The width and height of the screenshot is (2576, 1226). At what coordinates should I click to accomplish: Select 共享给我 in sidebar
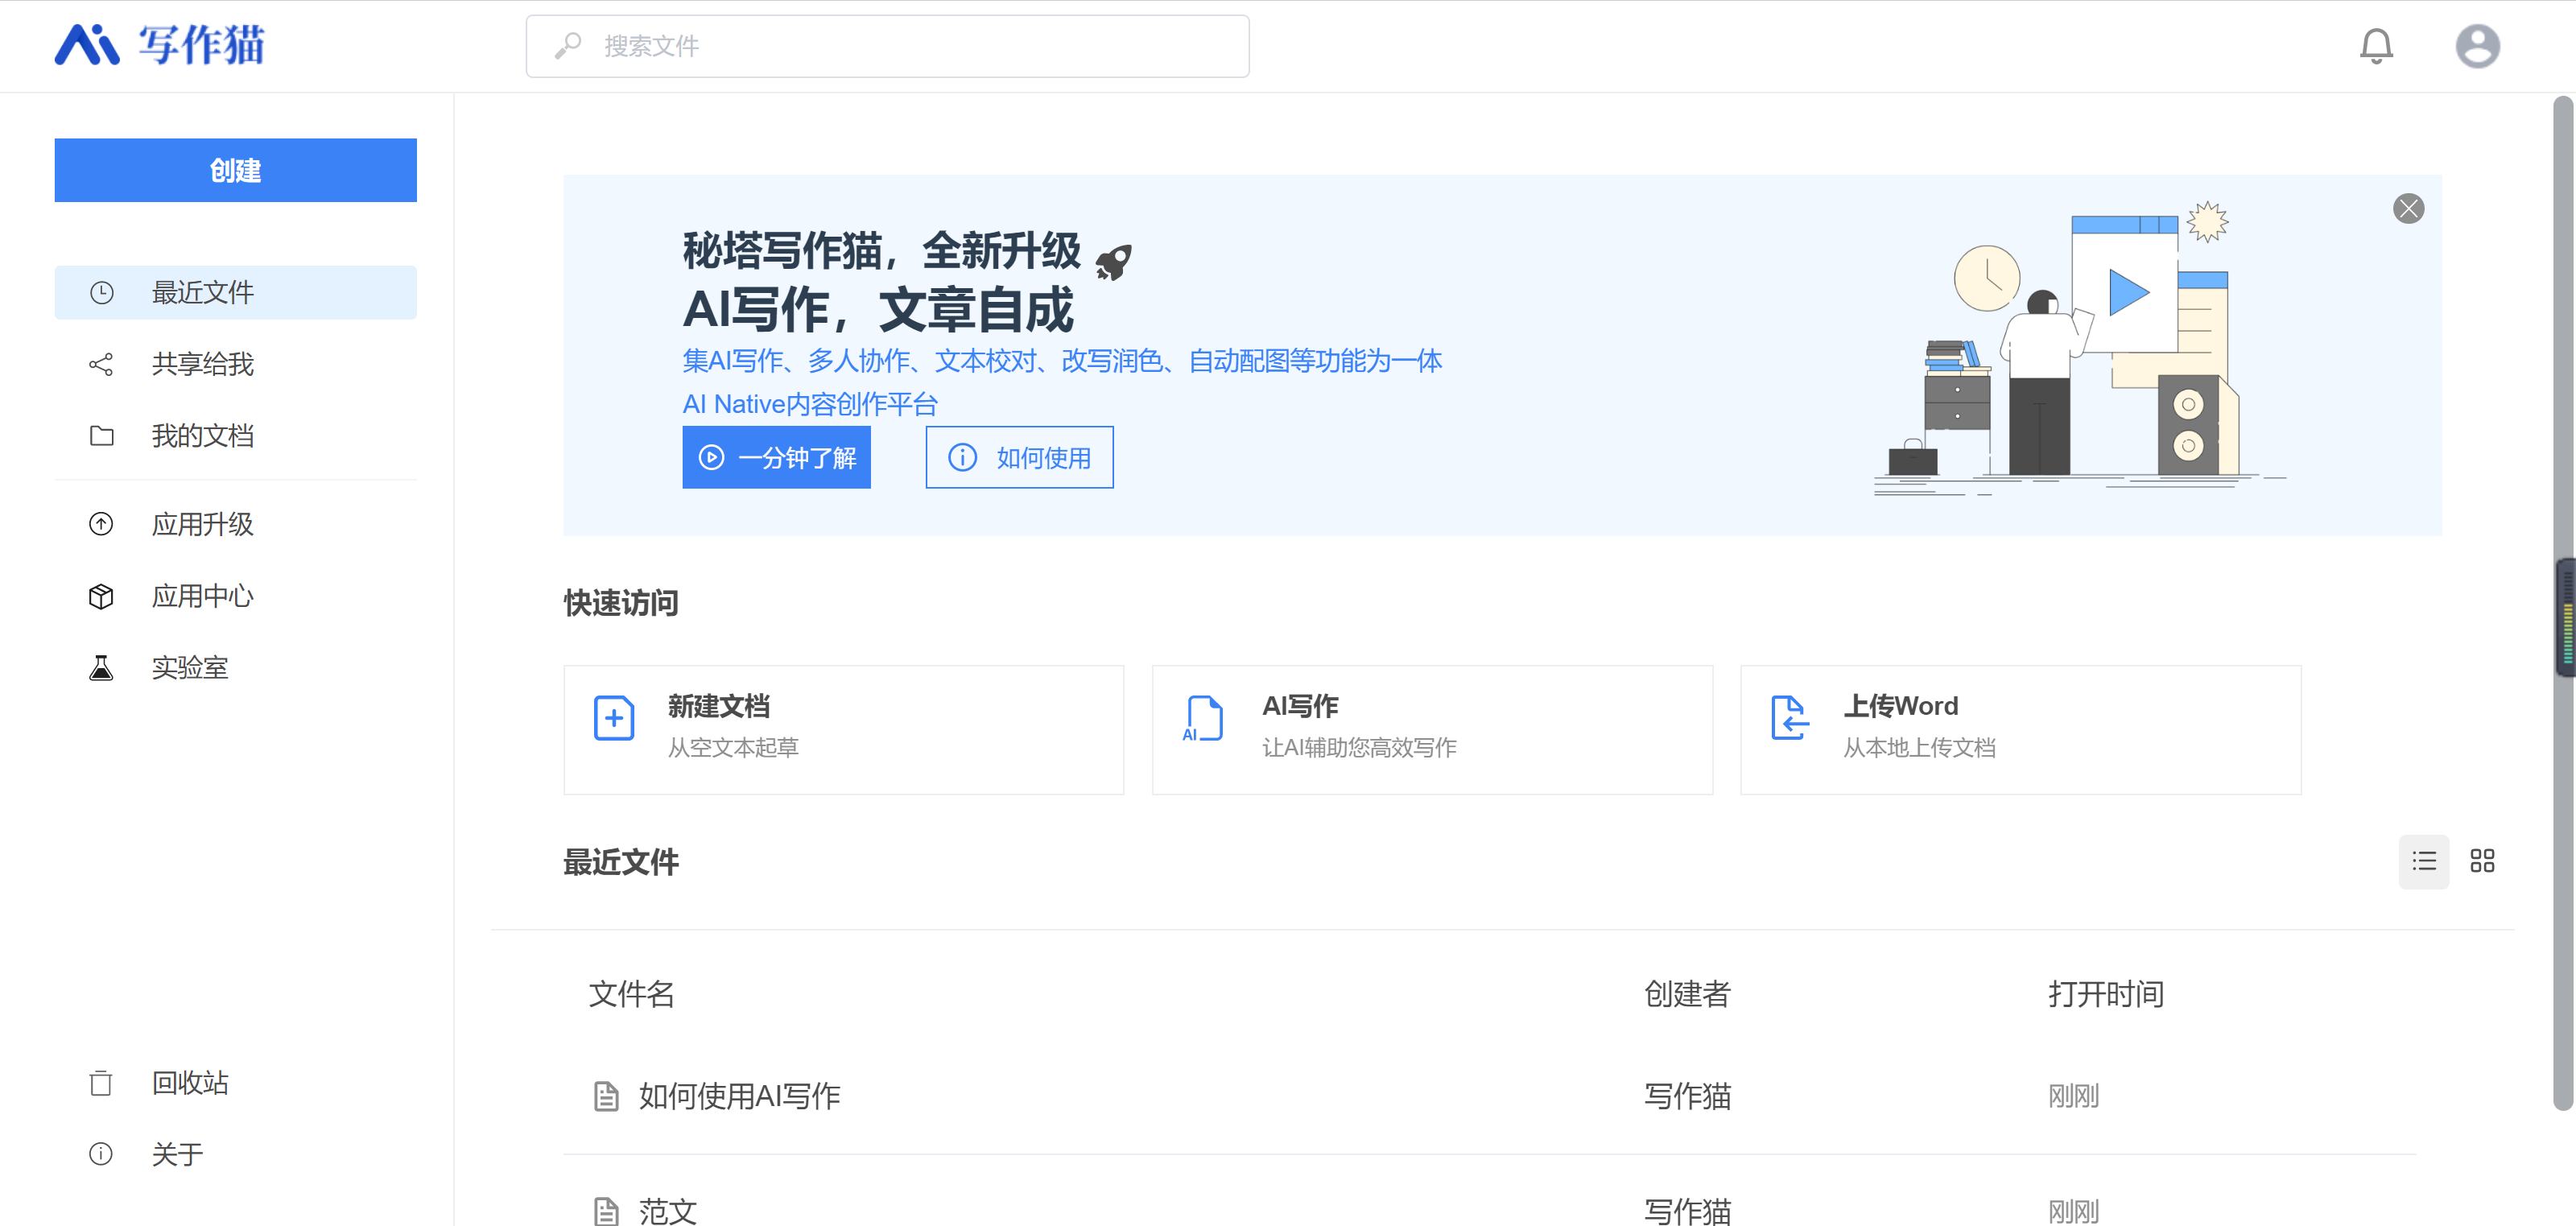click(x=235, y=364)
